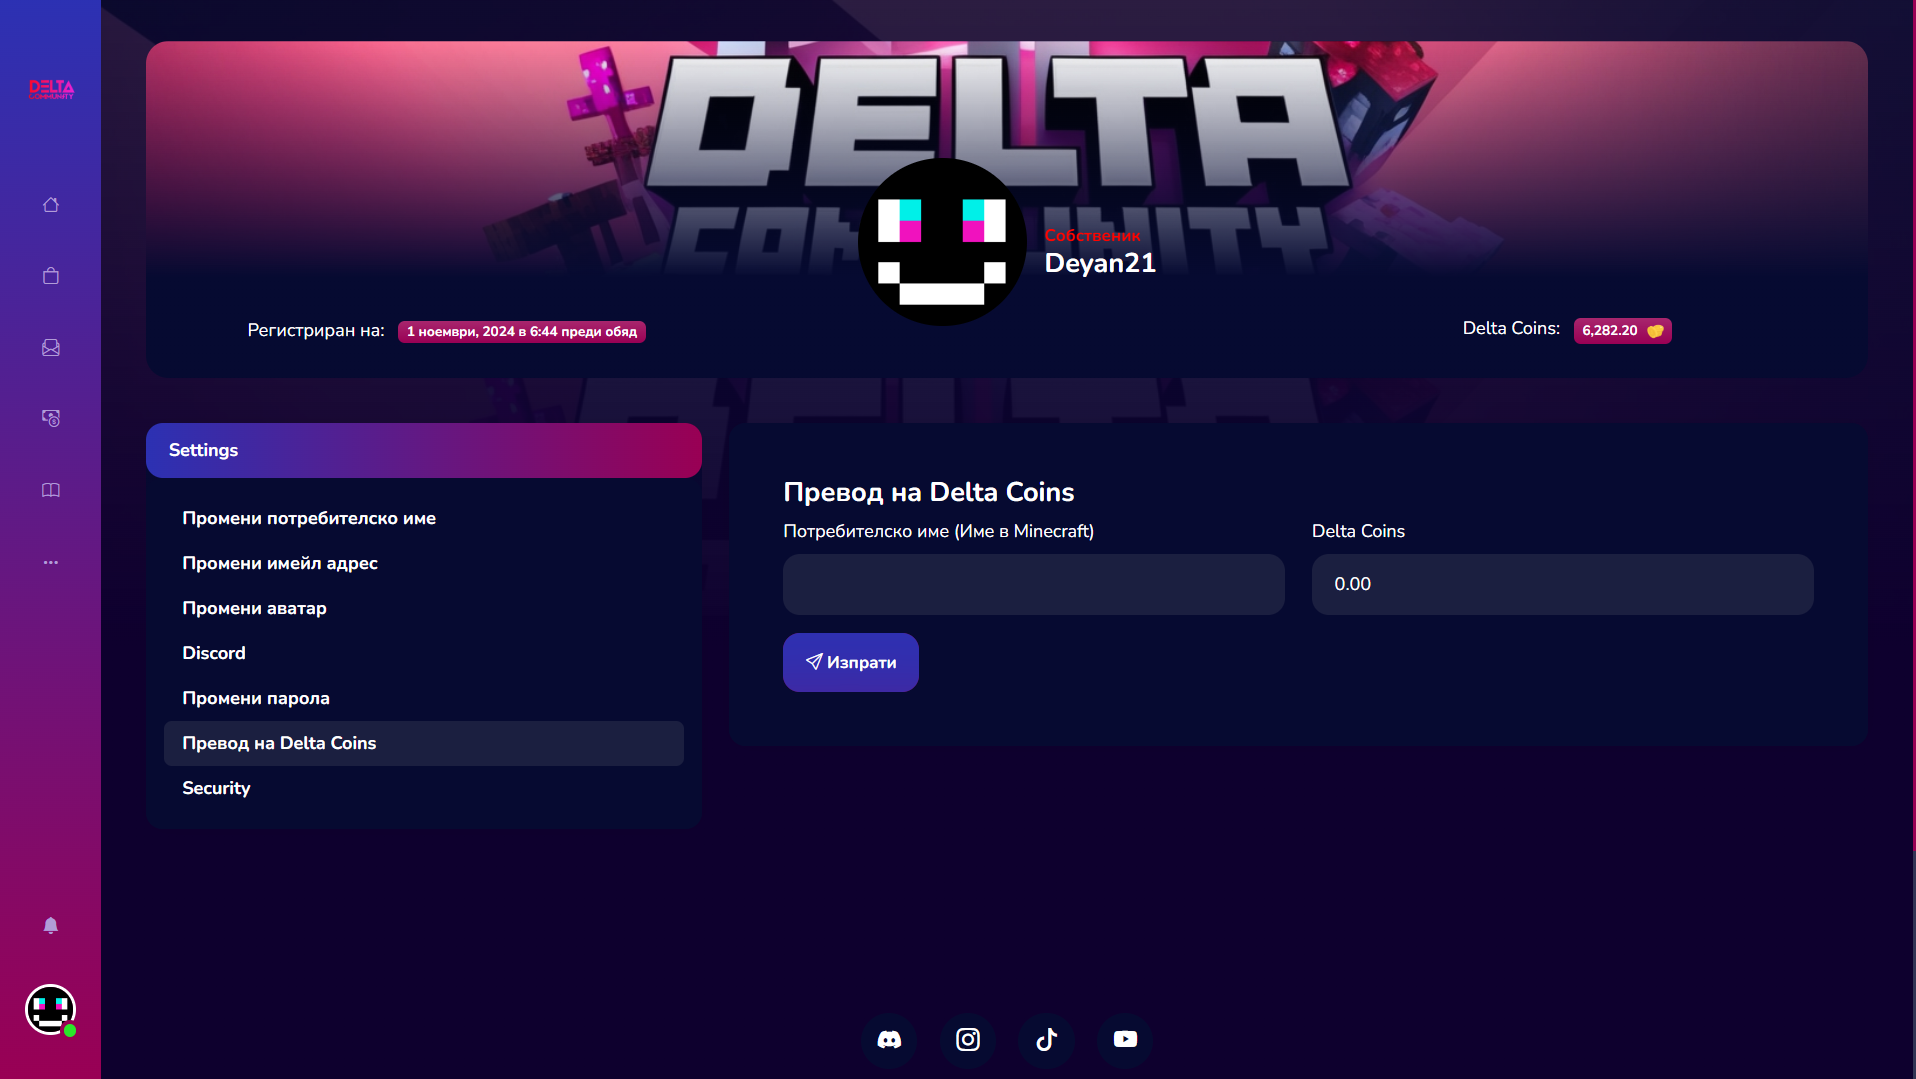The width and height of the screenshot is (1916, 1079).
Task: Open the envelope messages icon
Action: click(x=51, y=347)
